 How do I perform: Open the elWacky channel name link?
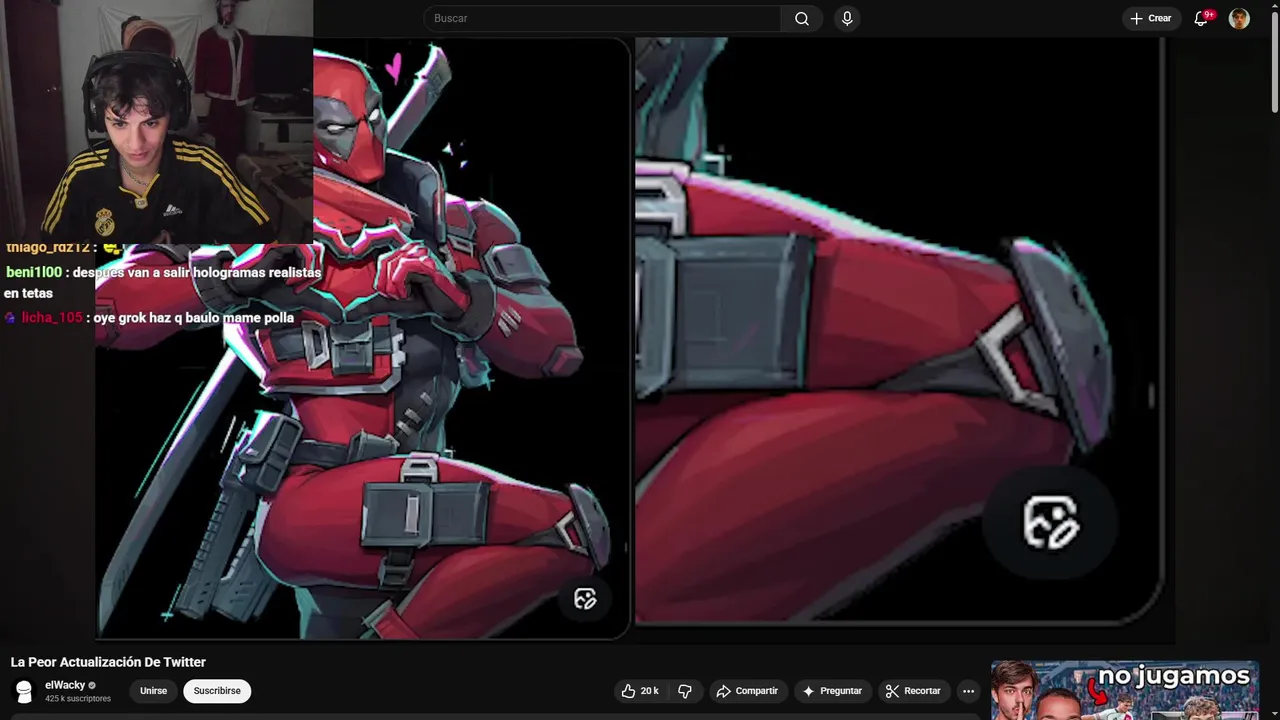[x=65, y=685]
